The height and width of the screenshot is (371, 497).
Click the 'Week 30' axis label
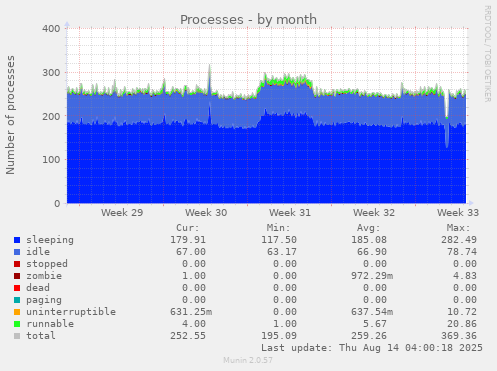point(206,213)
